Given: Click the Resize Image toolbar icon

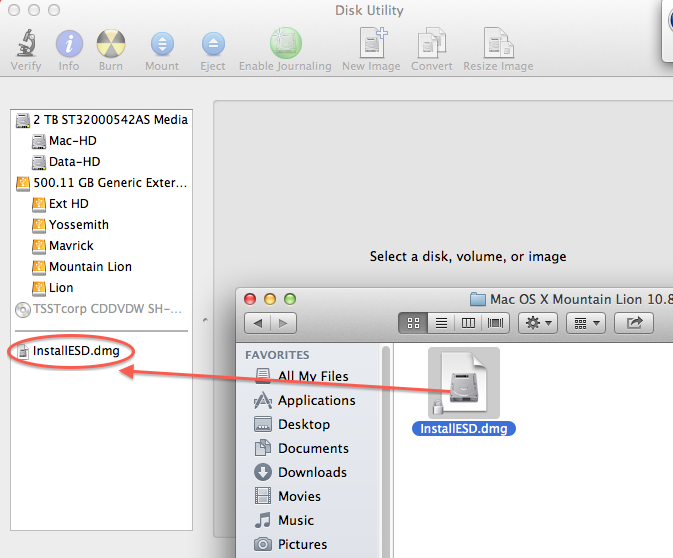Looking at the screenshot, I should tap(498, 42).
